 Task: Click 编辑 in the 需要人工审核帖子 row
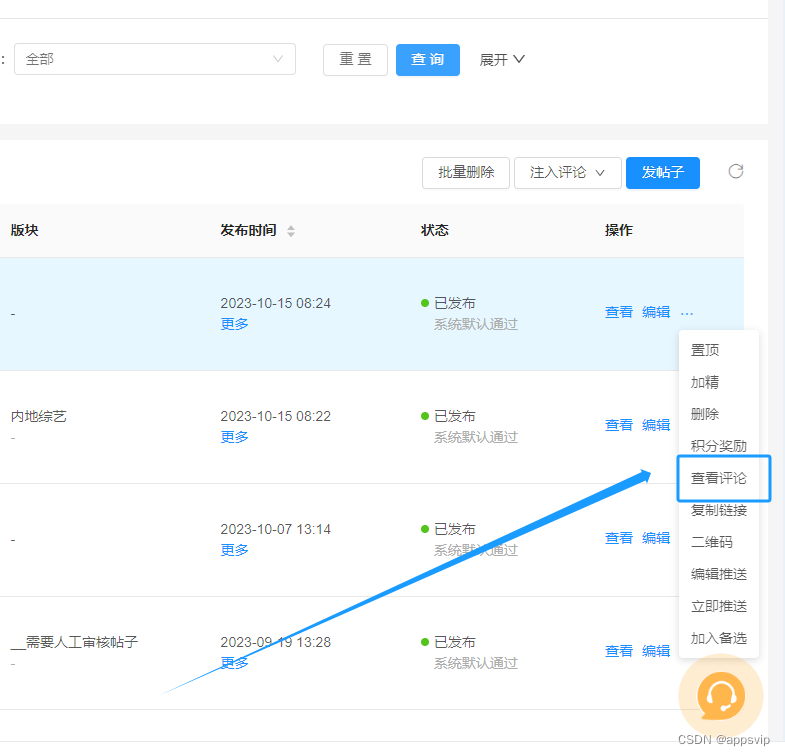coord(656,651)
